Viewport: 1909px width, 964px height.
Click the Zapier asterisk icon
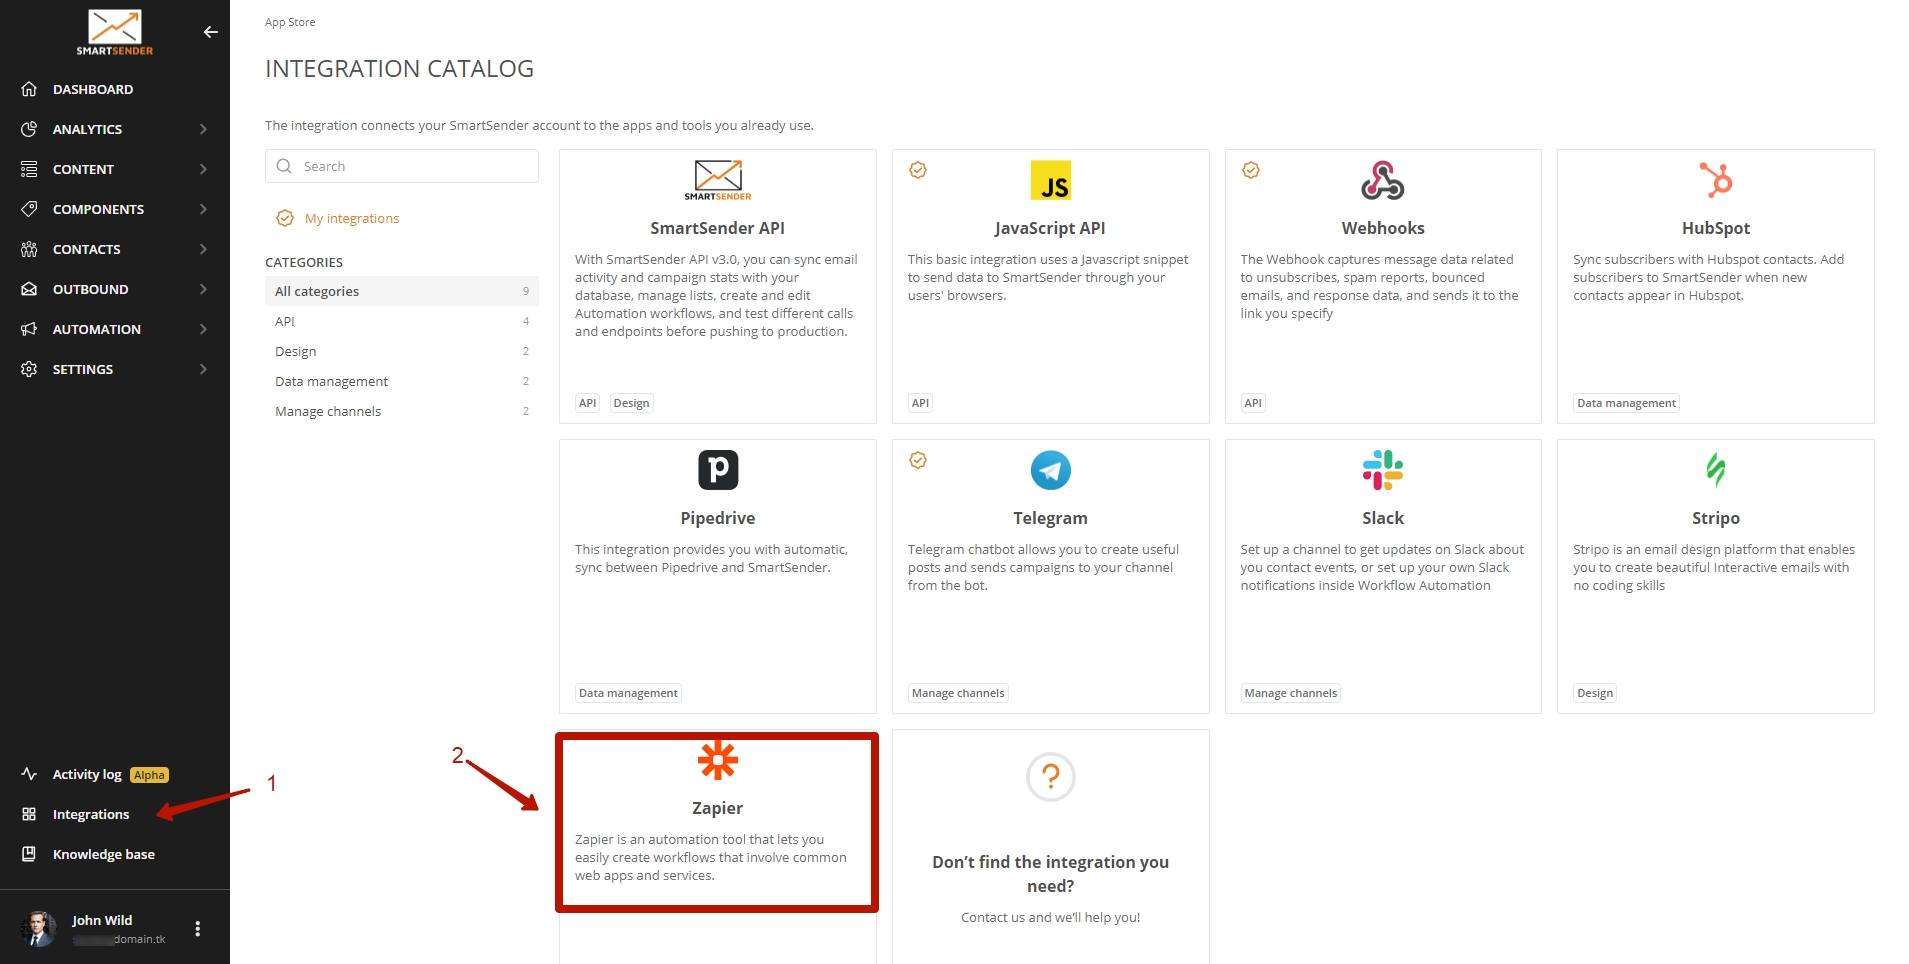tap(717, 761)
